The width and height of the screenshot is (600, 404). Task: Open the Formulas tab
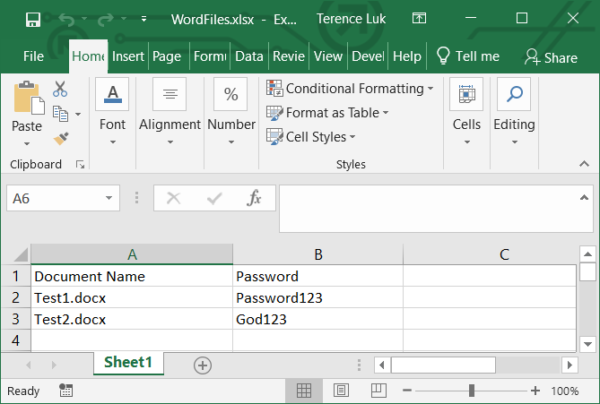[x=210, y=57]
